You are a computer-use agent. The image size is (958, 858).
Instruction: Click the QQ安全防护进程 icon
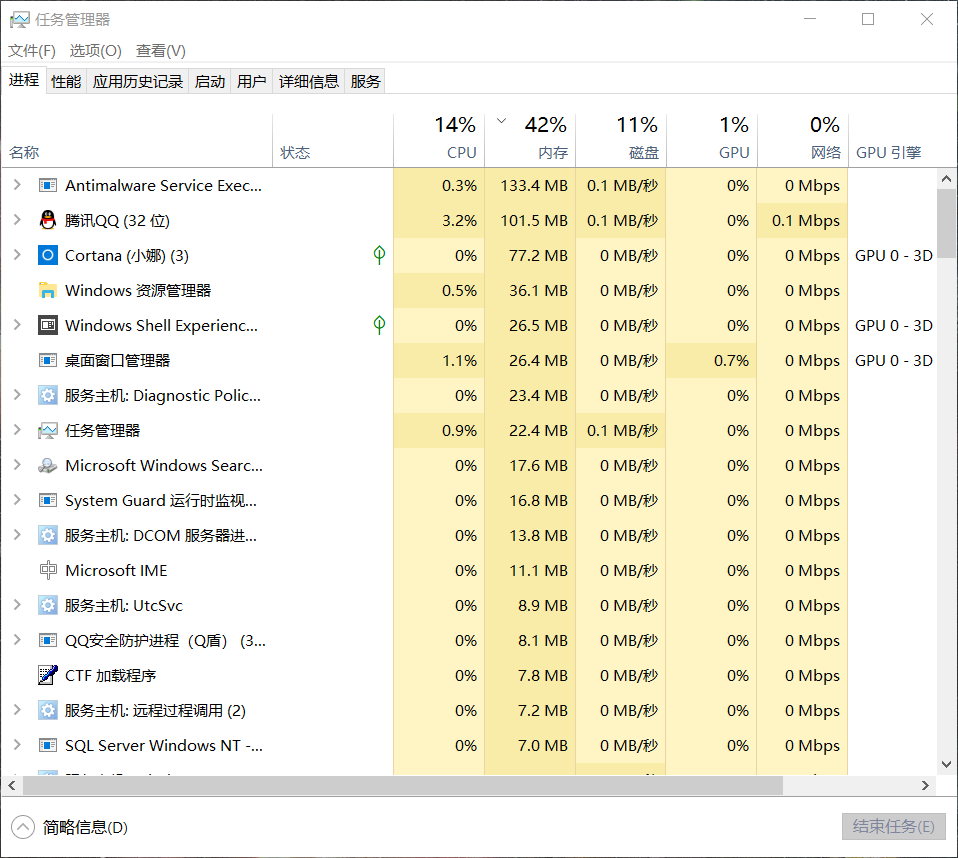click(x=48, y=640)
